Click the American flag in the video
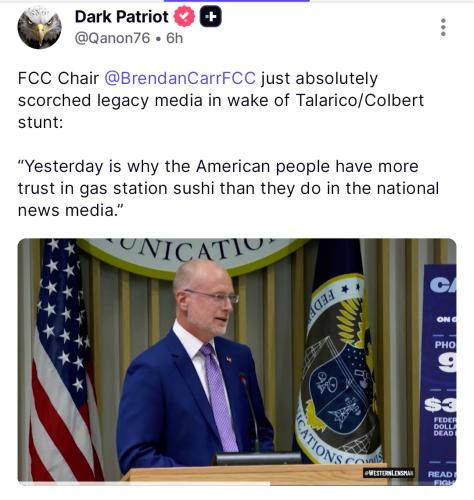474x500 pixels. click(x=63, y=360)
